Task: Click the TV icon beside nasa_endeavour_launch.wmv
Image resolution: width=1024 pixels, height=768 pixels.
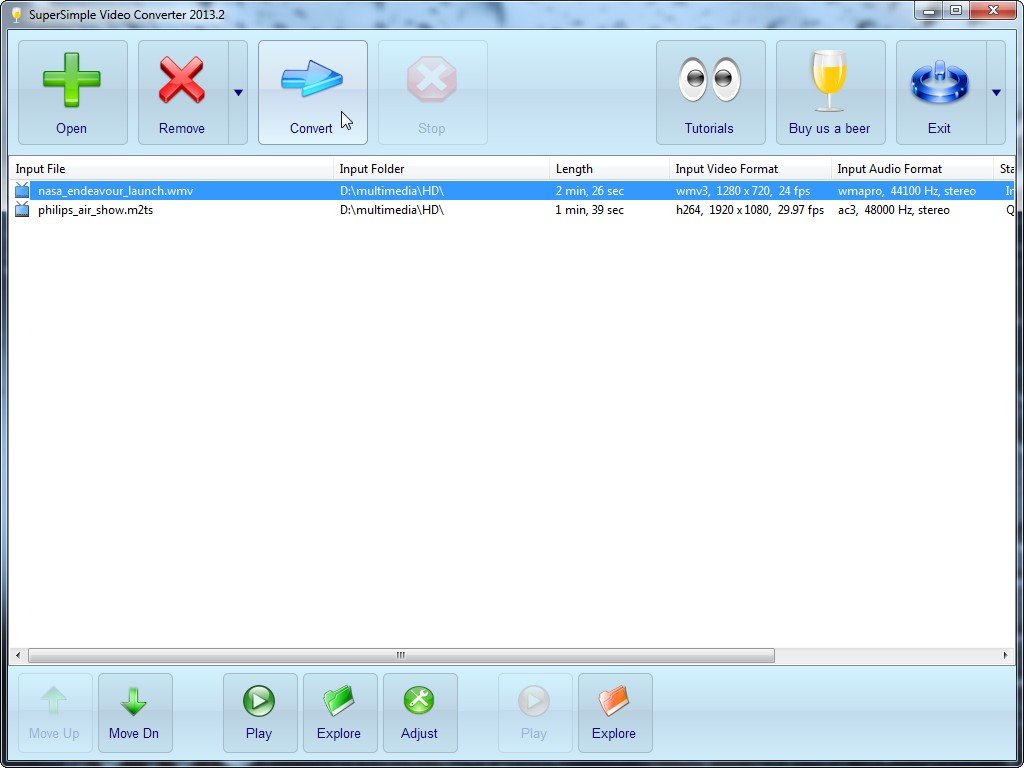Action: pyautogui.click(x=22, y=191)
